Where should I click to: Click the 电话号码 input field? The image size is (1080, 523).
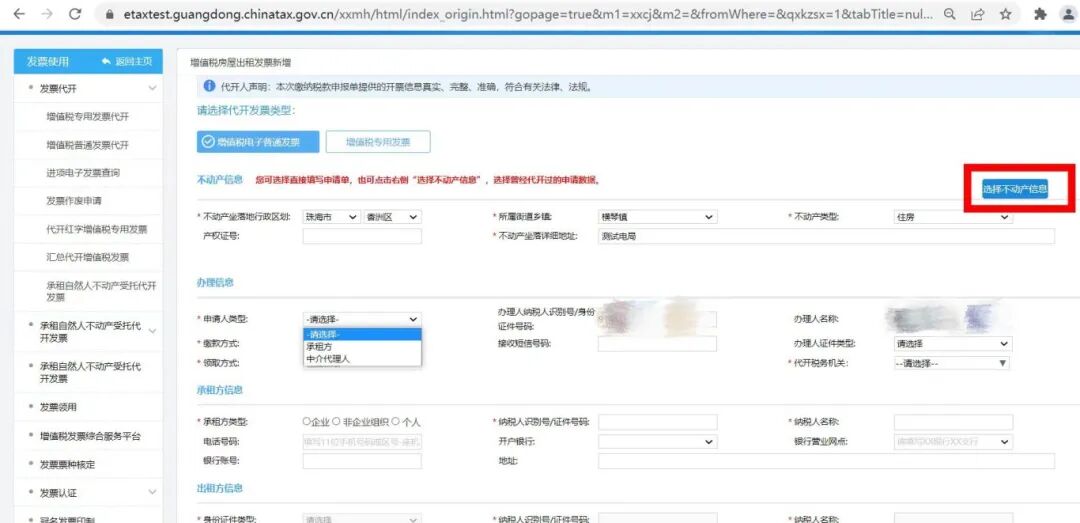pyautogui.click(x=362, y=442)
